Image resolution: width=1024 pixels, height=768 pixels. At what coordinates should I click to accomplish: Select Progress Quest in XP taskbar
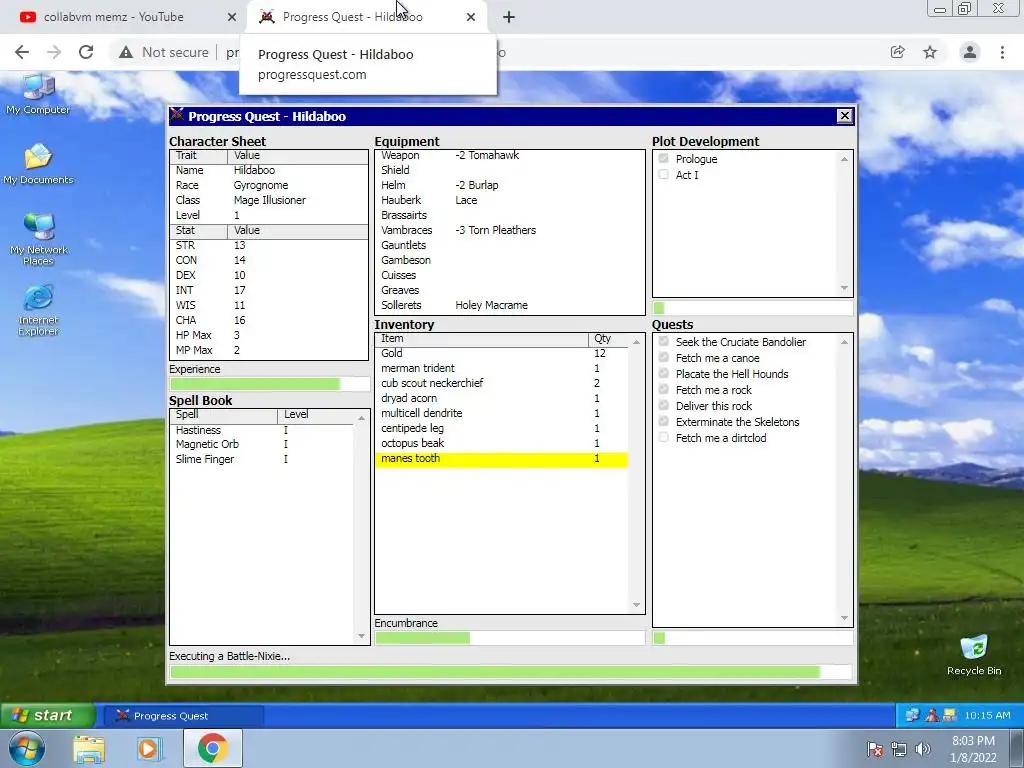click(x=184, y=716)
